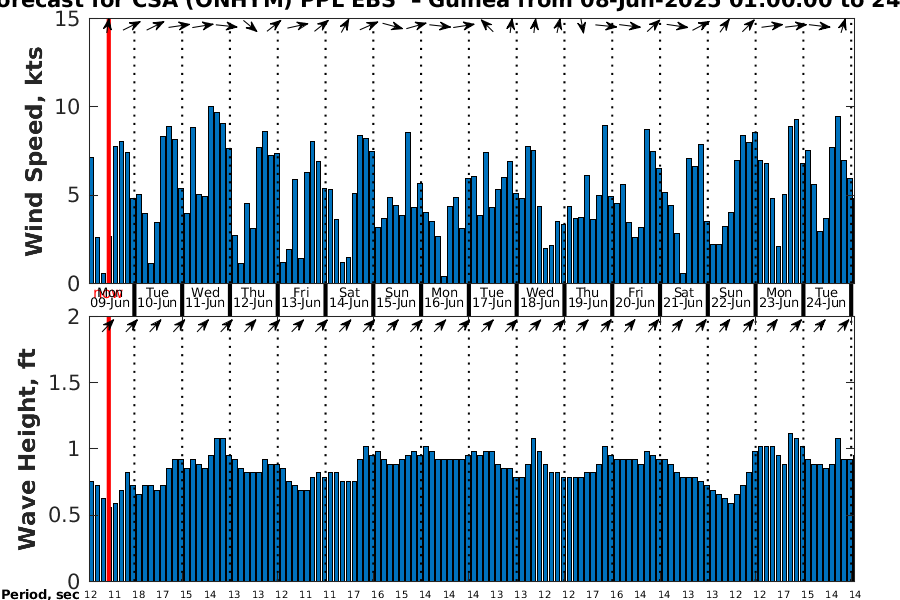Select the 'Thu 12-Jun' date label
The image size is (900, 600).
click(x=253, y=298)
